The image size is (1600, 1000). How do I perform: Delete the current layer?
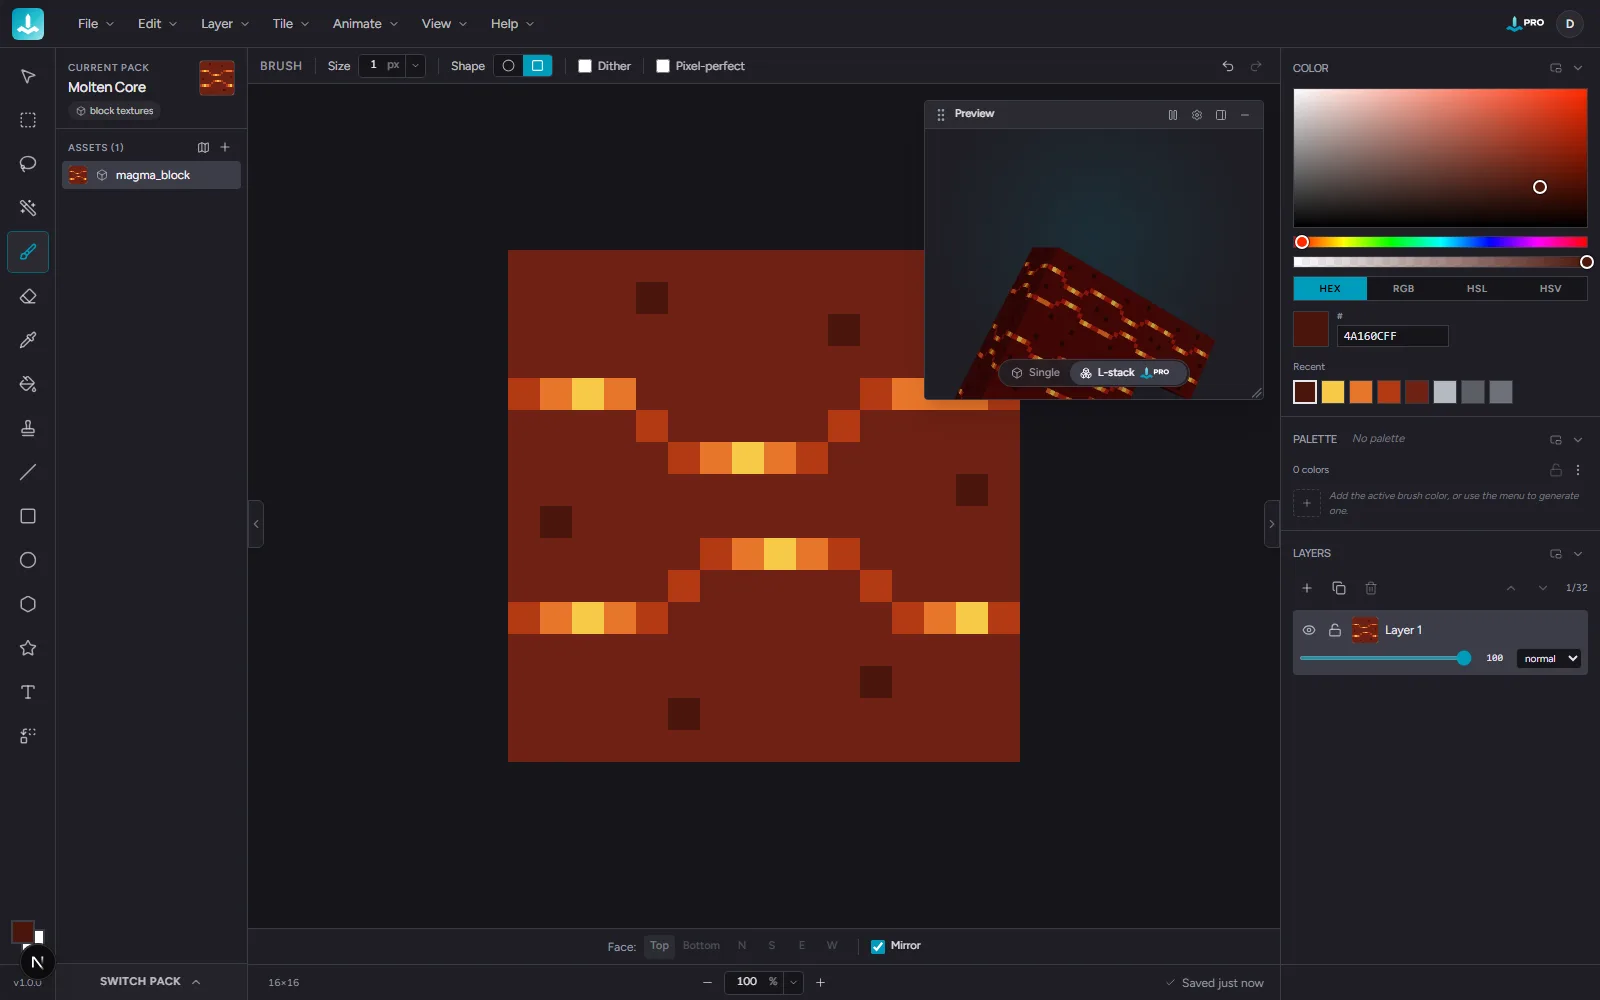pos(1371,588)
